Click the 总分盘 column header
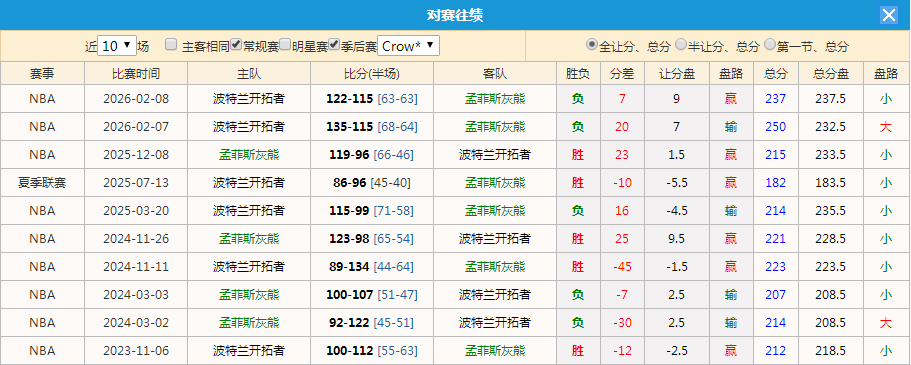The width and height of the screenshot is (911, 365). click(x=830, y=73)
